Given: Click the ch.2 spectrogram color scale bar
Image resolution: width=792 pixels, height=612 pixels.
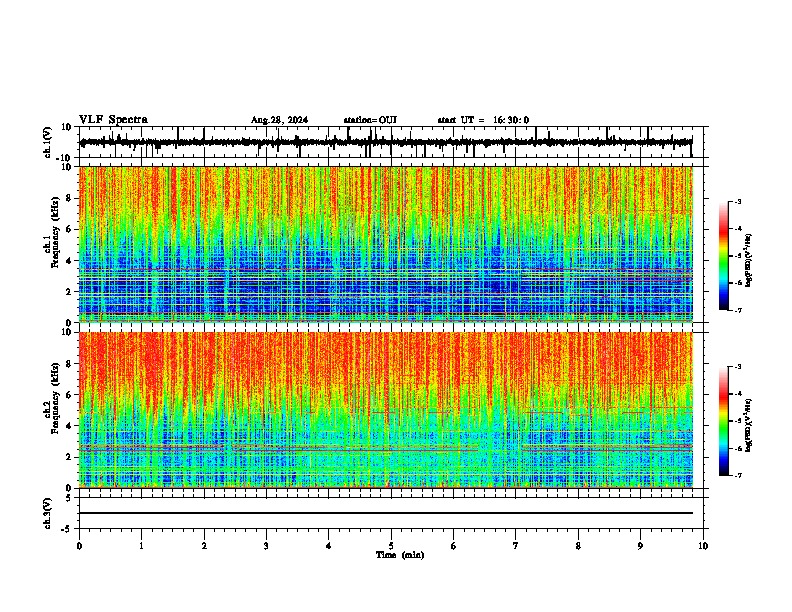Looking at the screenshot, I should 724,421.
